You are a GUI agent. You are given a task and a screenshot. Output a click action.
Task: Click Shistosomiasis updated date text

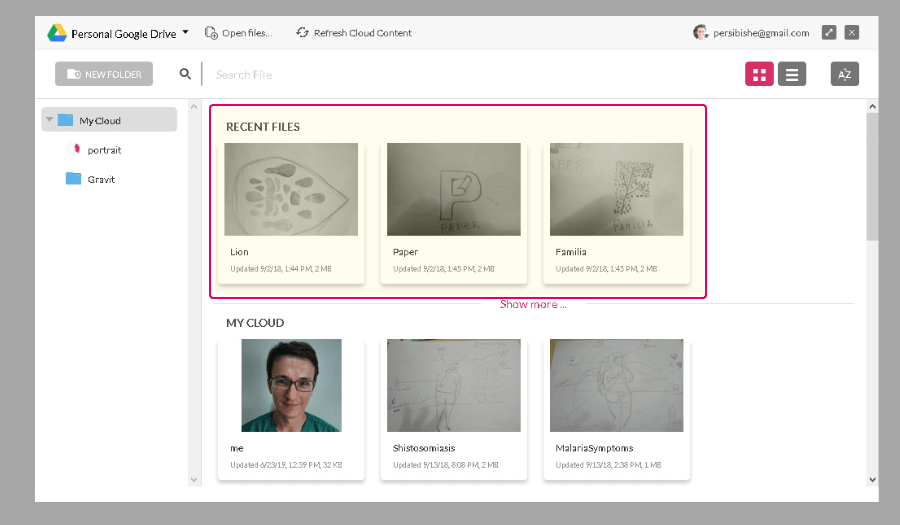point(445,465)
